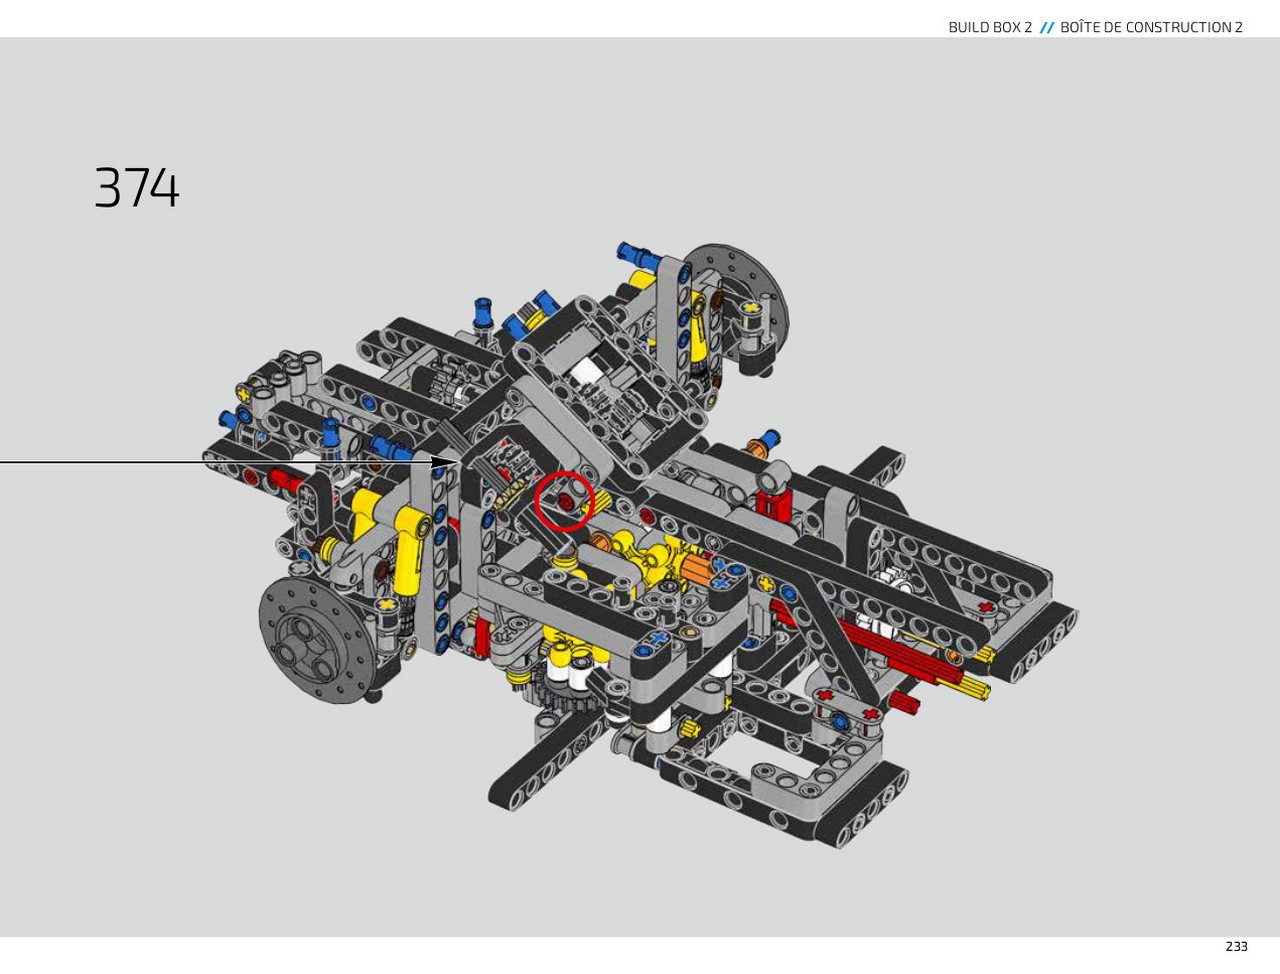The width and height of the screenshot is (1280, 974).
Task: Click the step number 374
Action: click(137, 188)
